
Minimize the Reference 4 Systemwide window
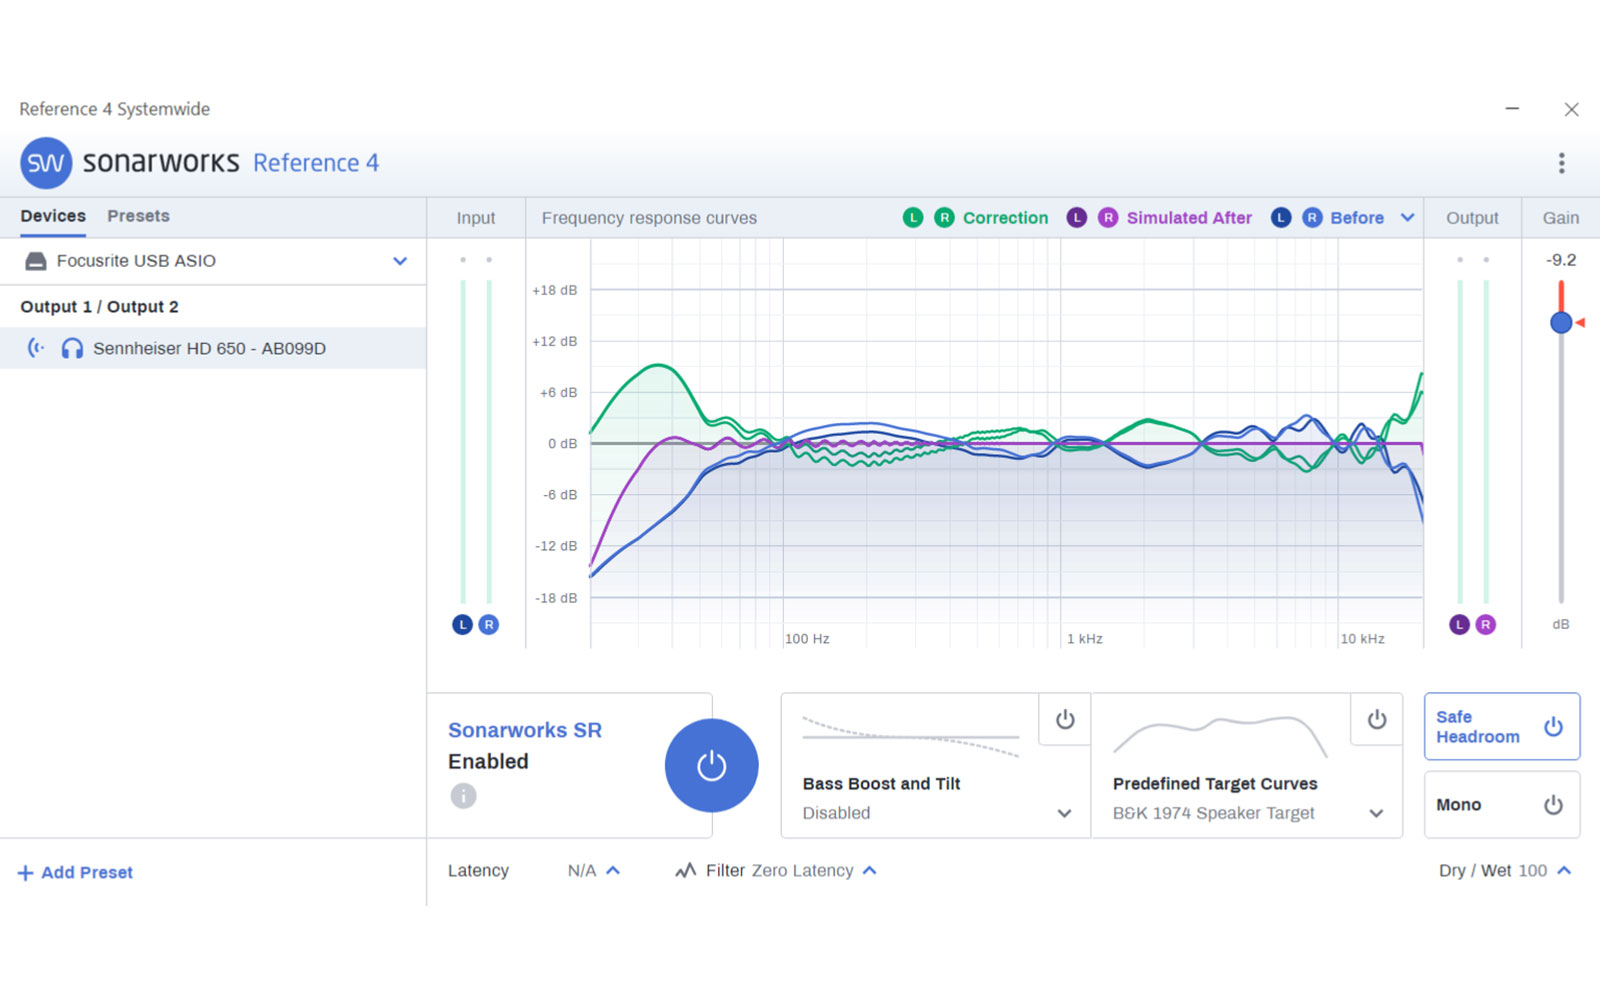[1512, 108]
